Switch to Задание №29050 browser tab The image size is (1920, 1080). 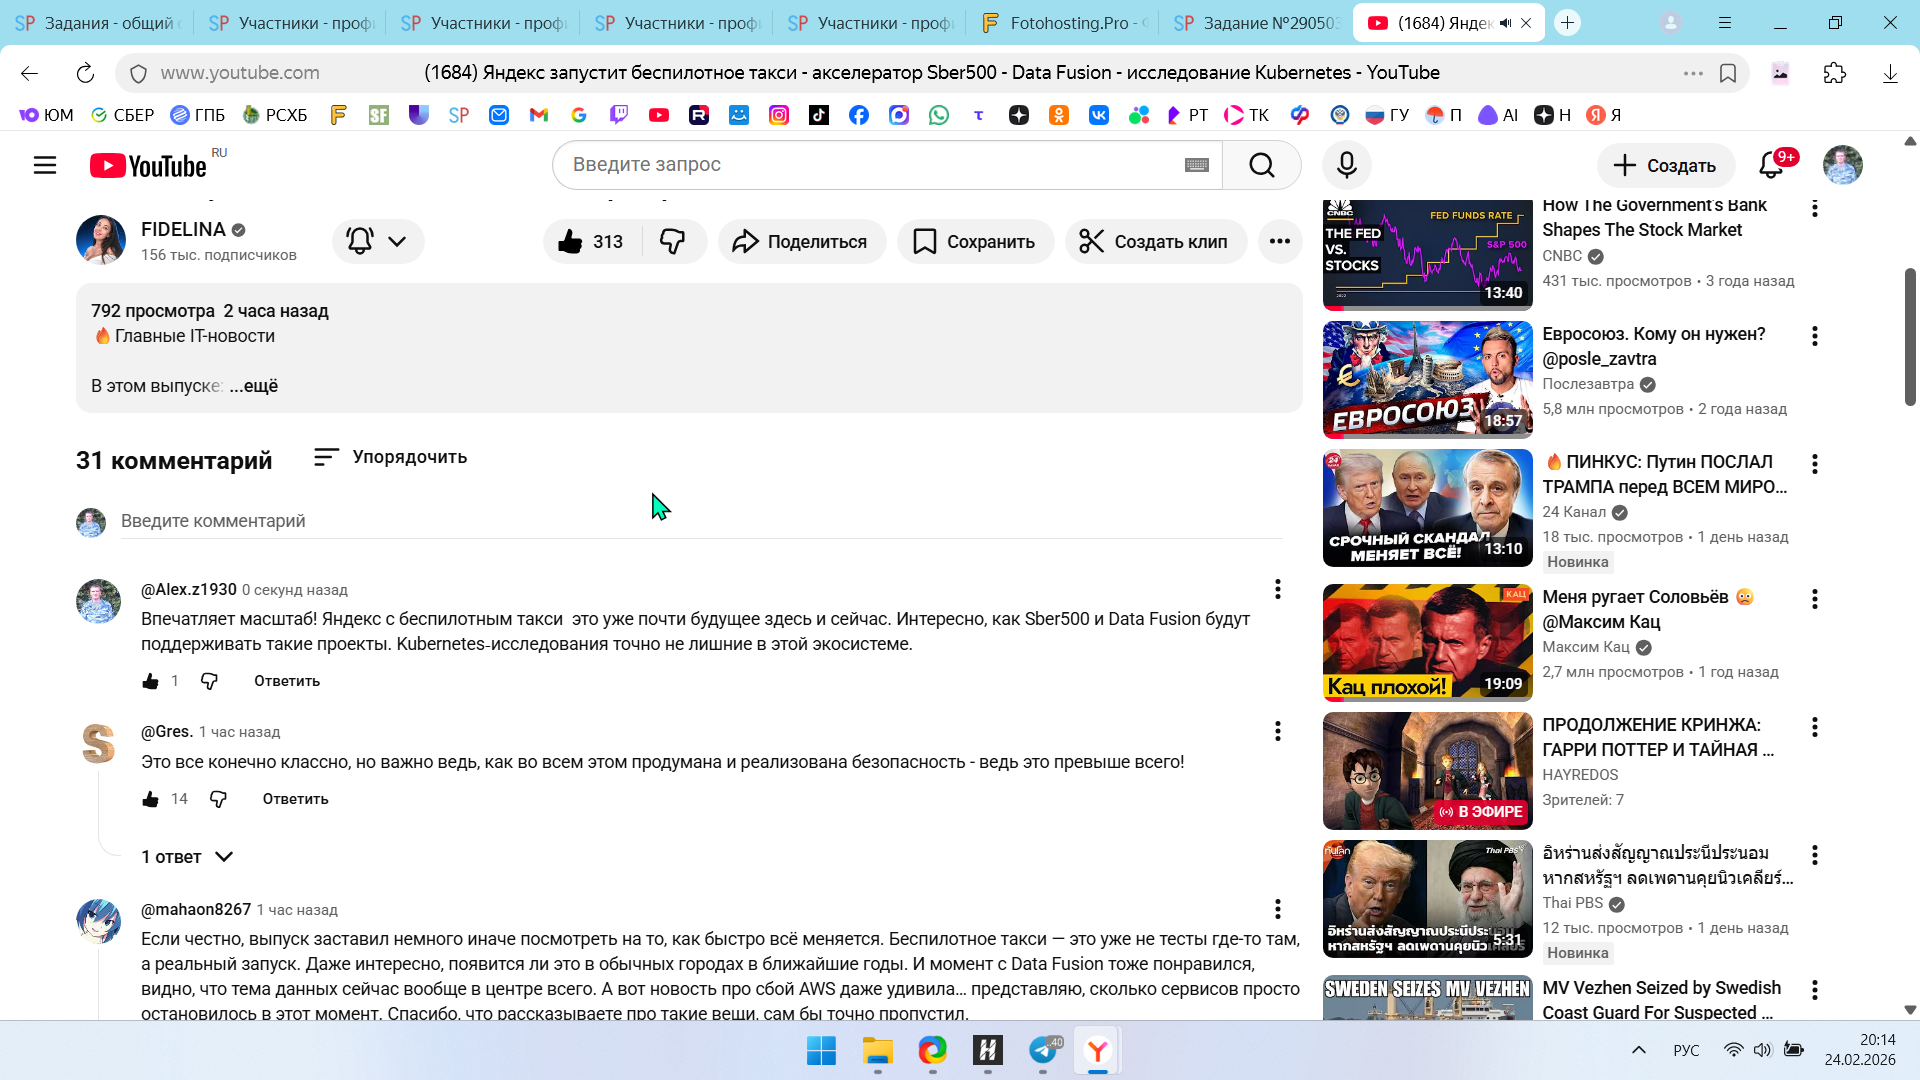tap(1257, 23)
